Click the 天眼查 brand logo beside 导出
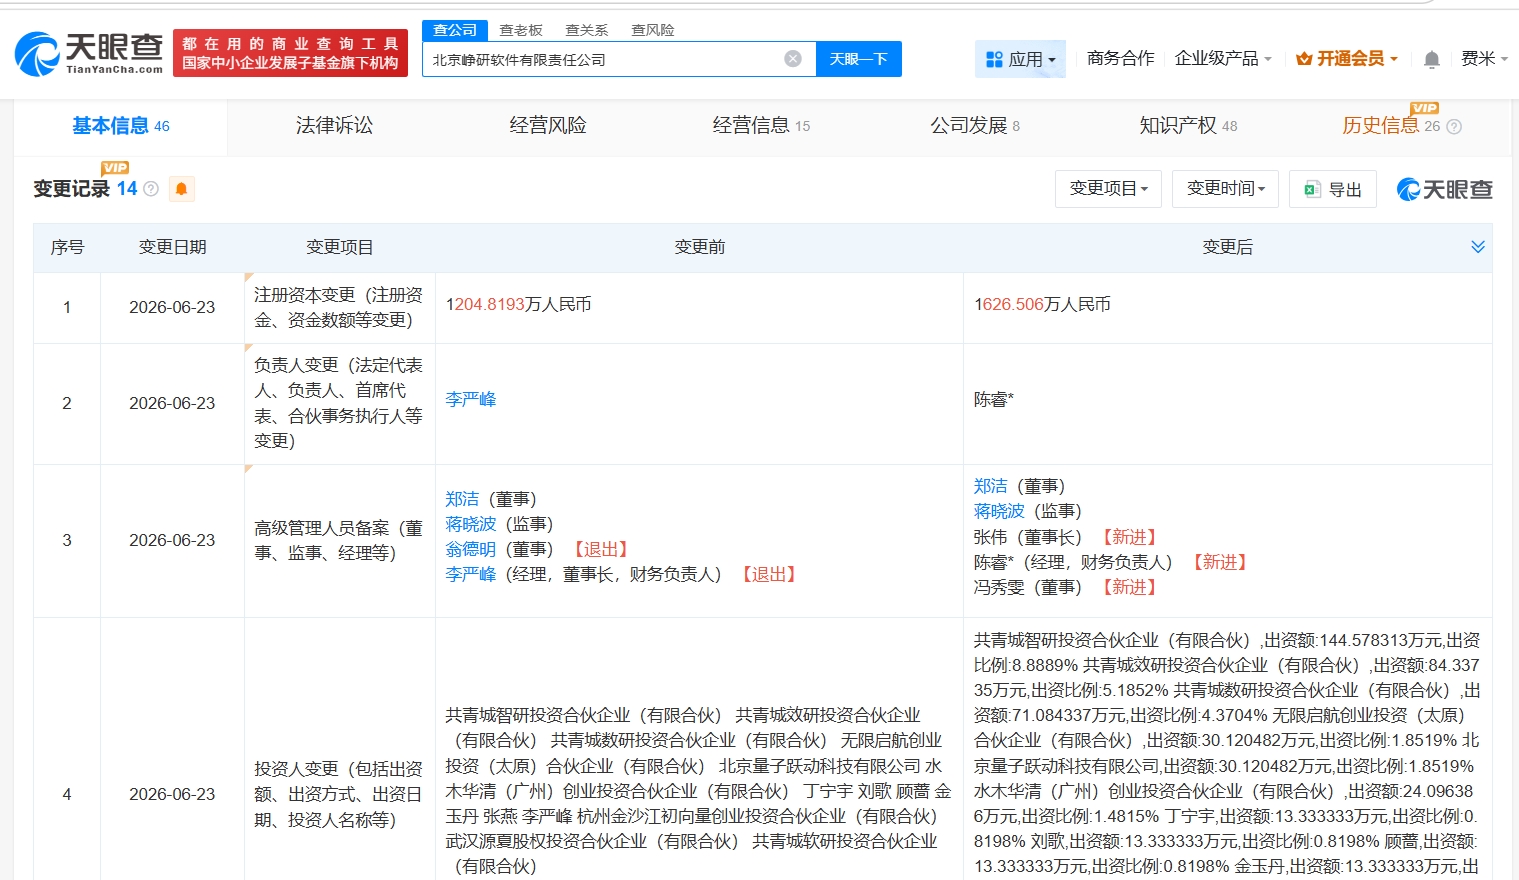This screenshot has height=880, width=1519. pyautogui.click(x=1444, y=189)
